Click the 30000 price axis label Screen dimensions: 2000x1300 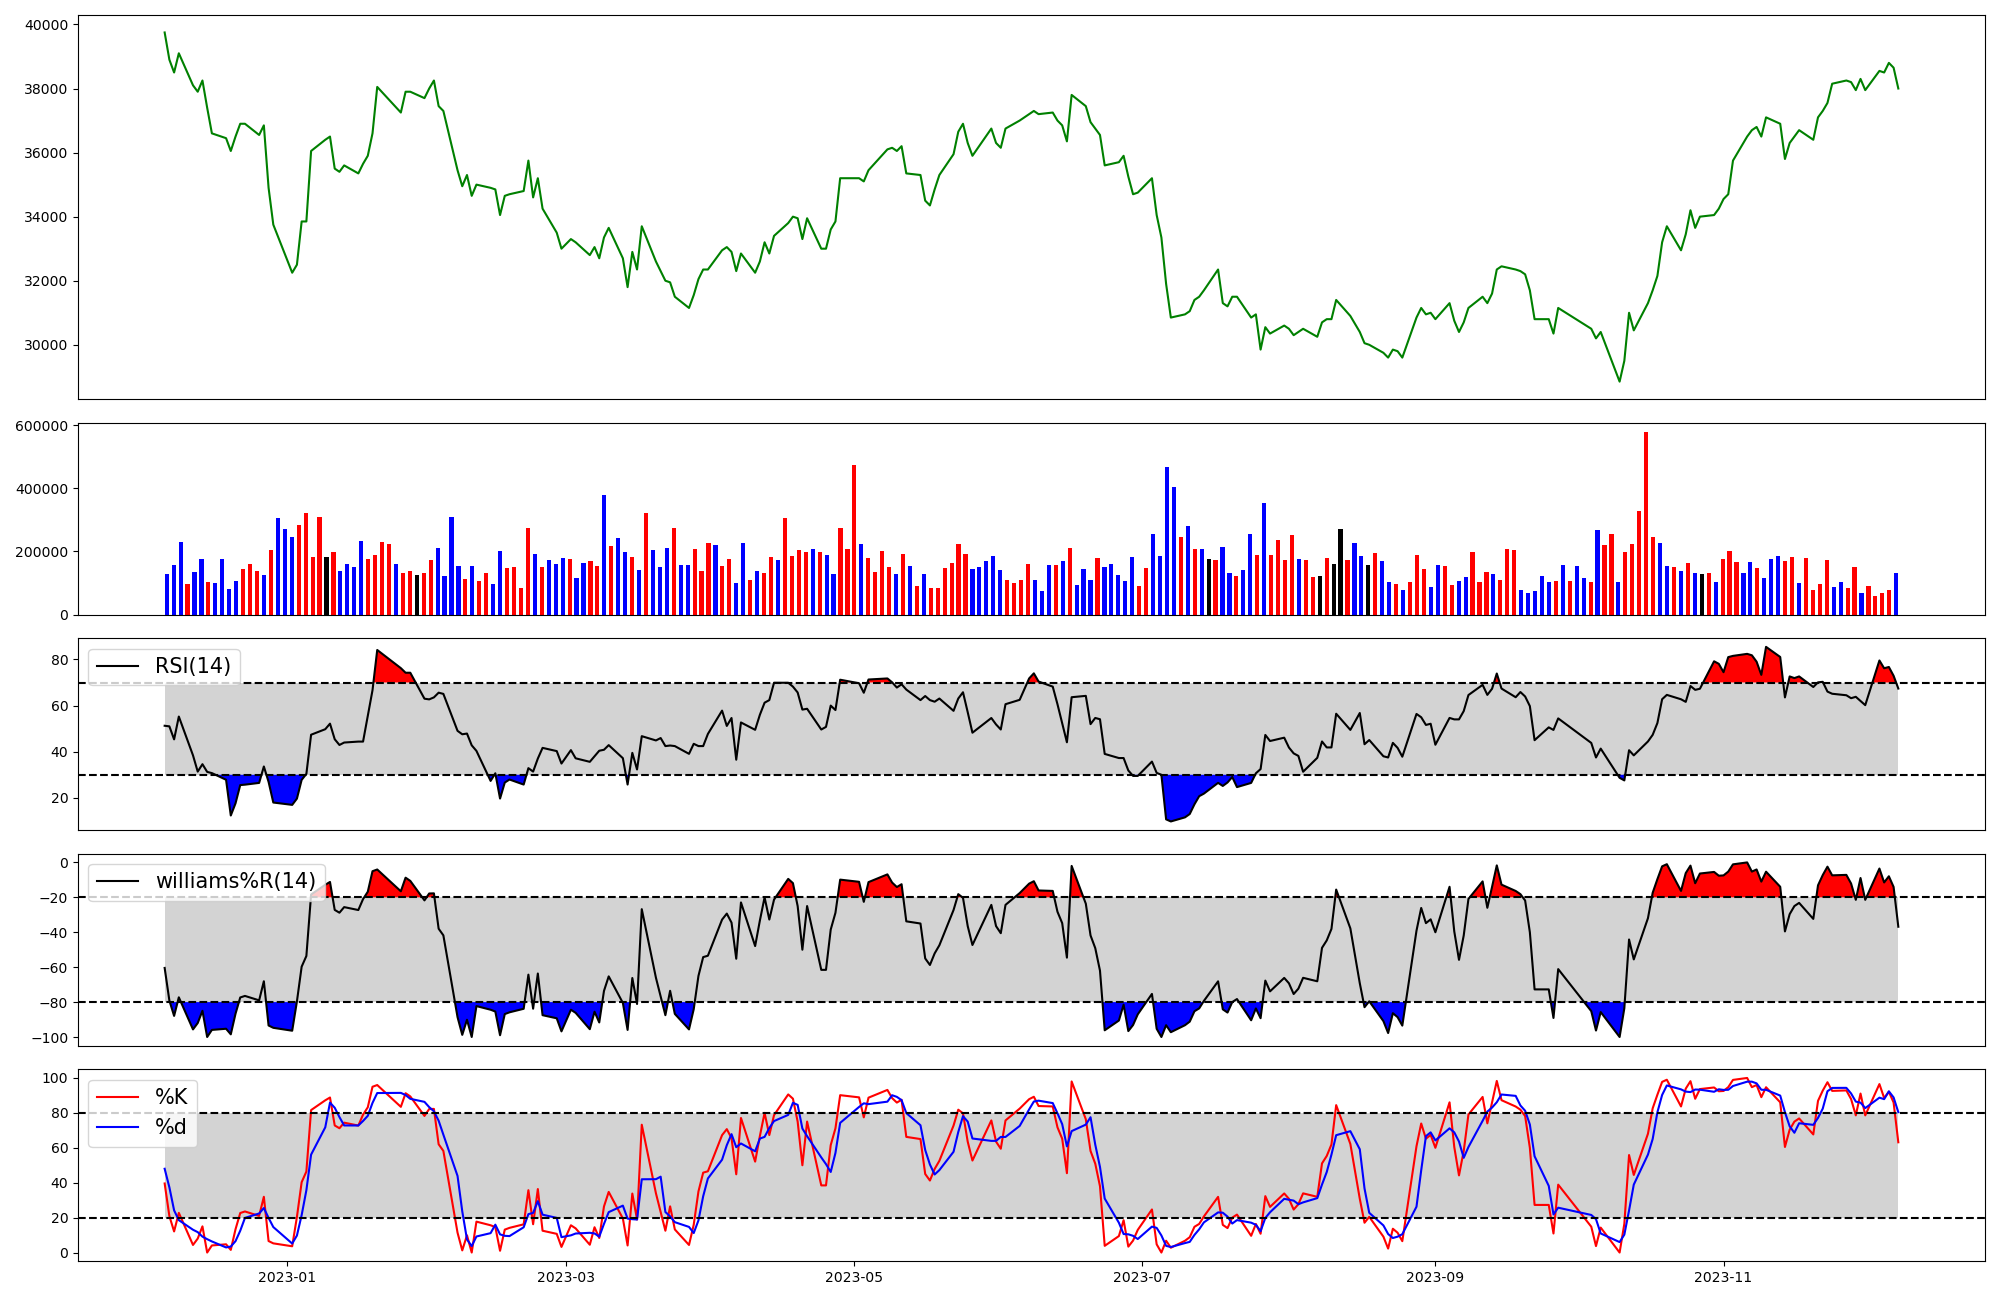click(x=44, y=346)
